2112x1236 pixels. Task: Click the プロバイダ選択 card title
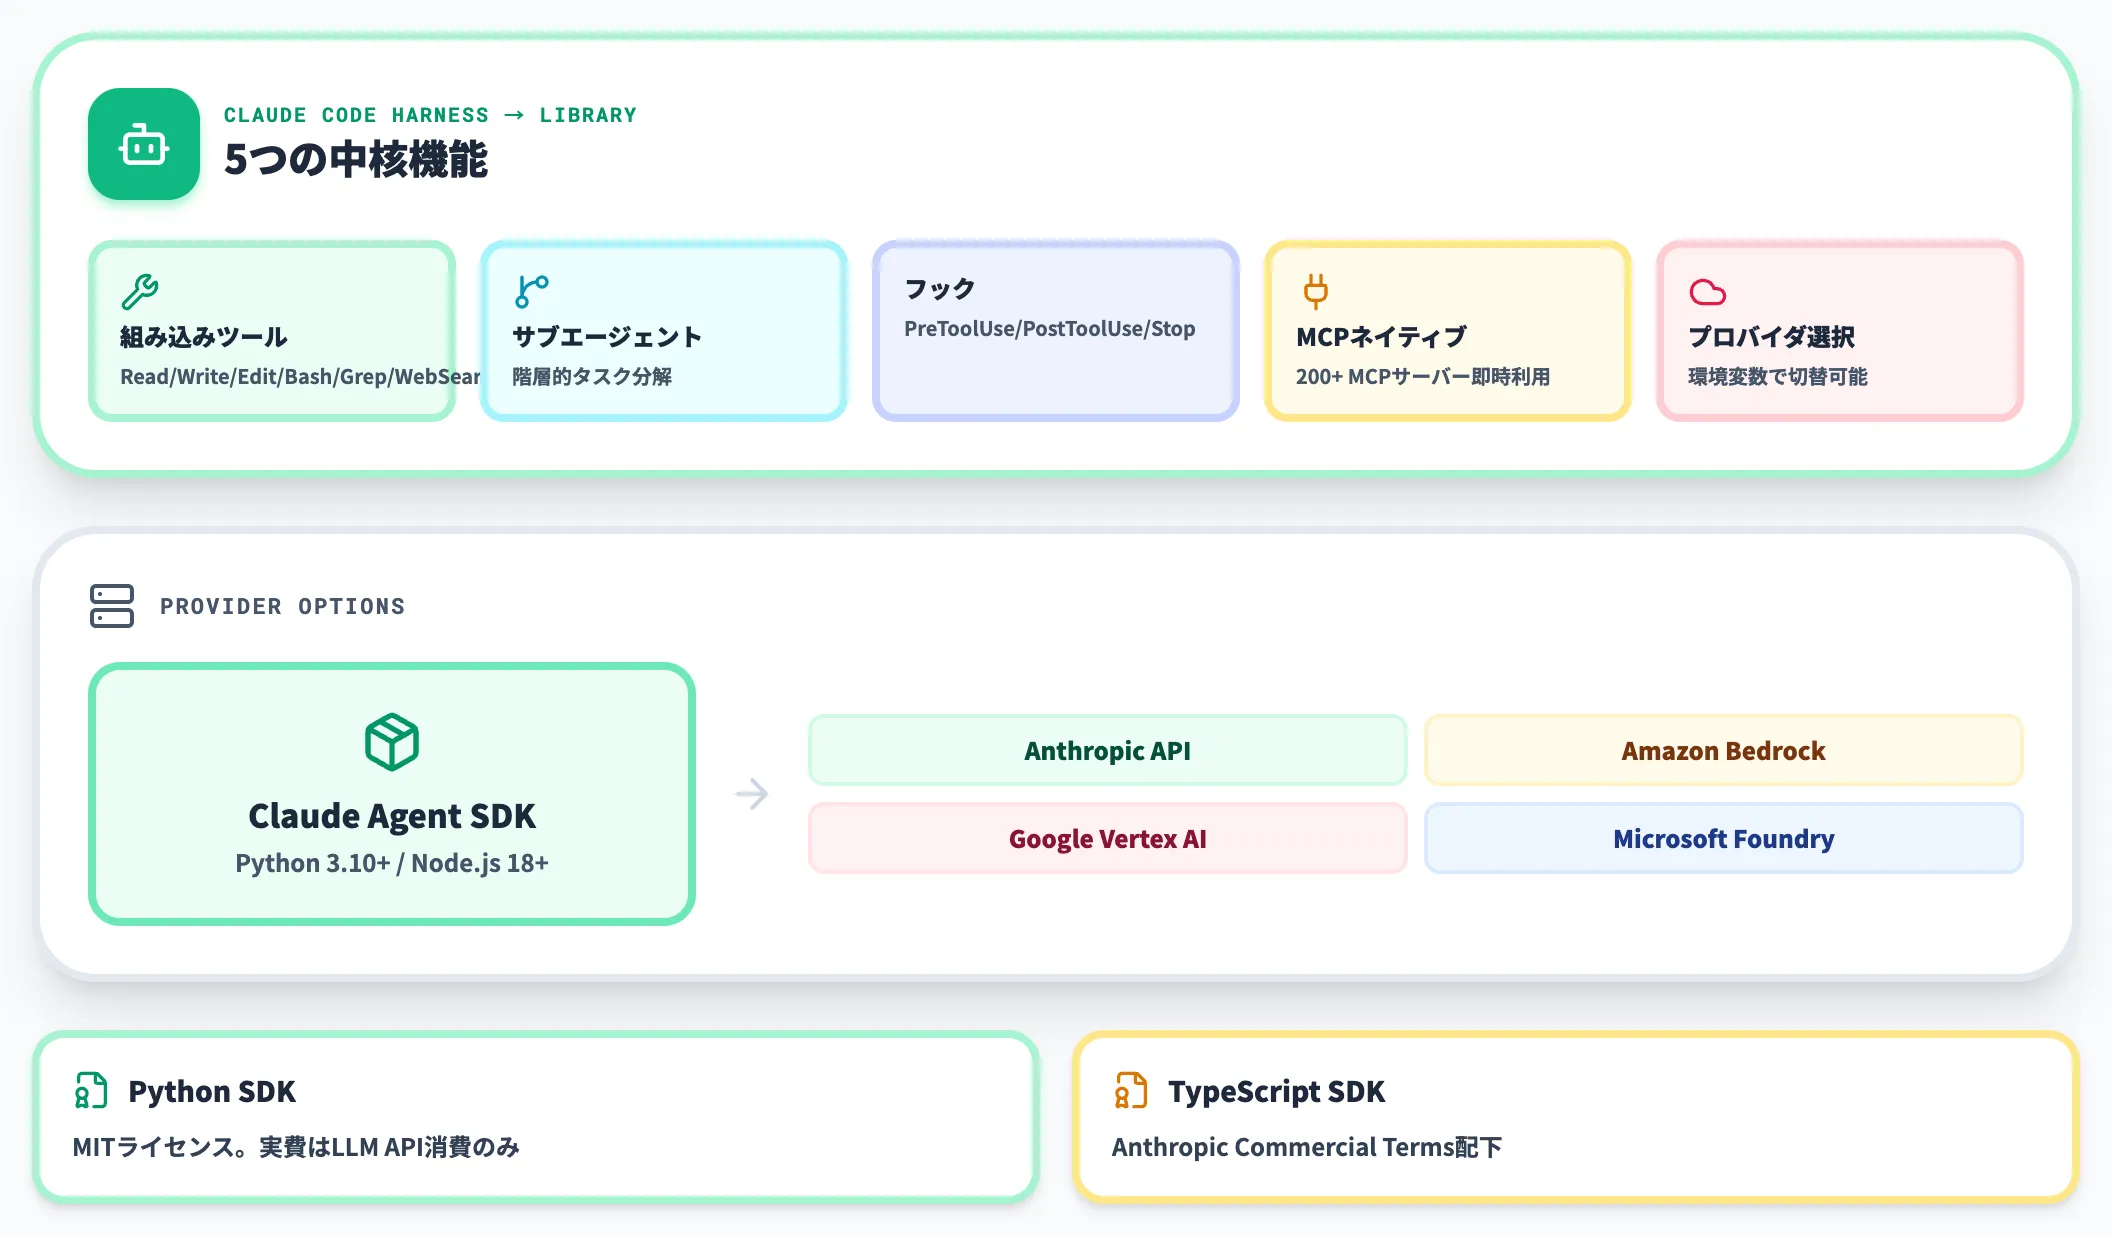(x=1772, y=337)
